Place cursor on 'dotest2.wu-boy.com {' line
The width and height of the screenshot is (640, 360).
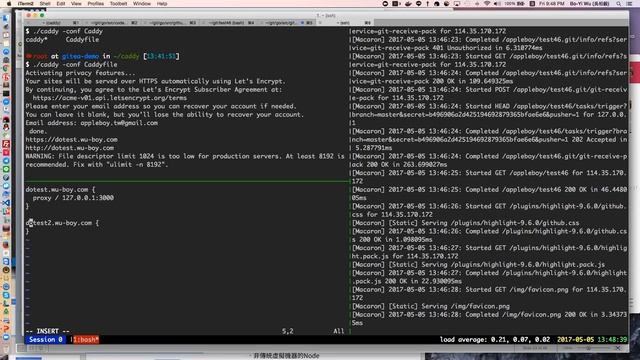click(x=62, y=223)
